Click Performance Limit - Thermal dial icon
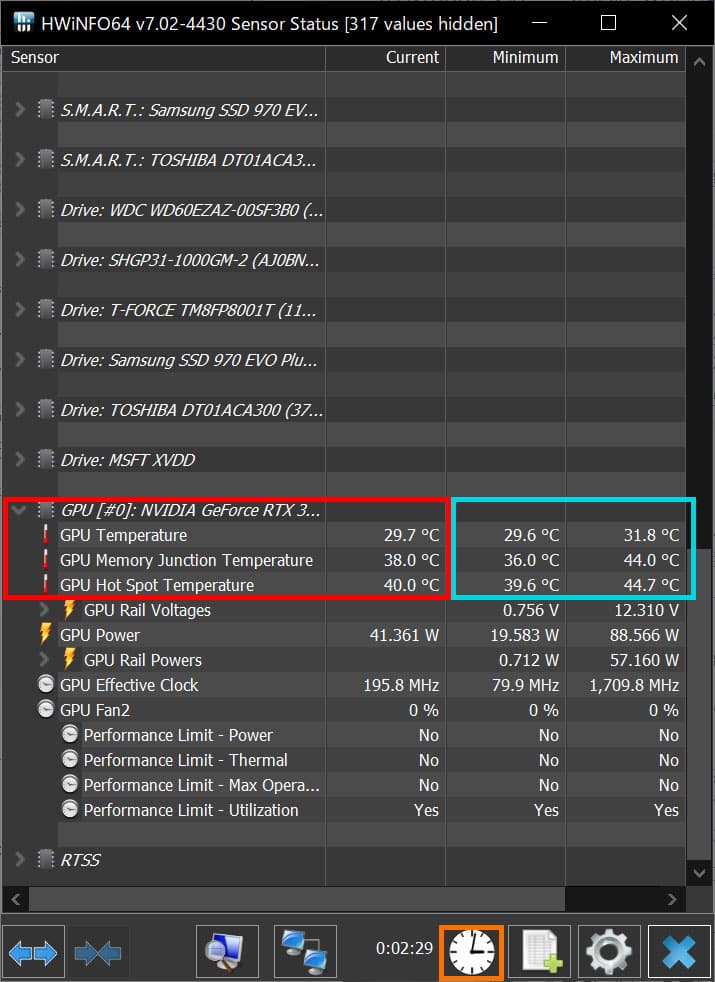715x982 pixels. (x=70, y=760)
